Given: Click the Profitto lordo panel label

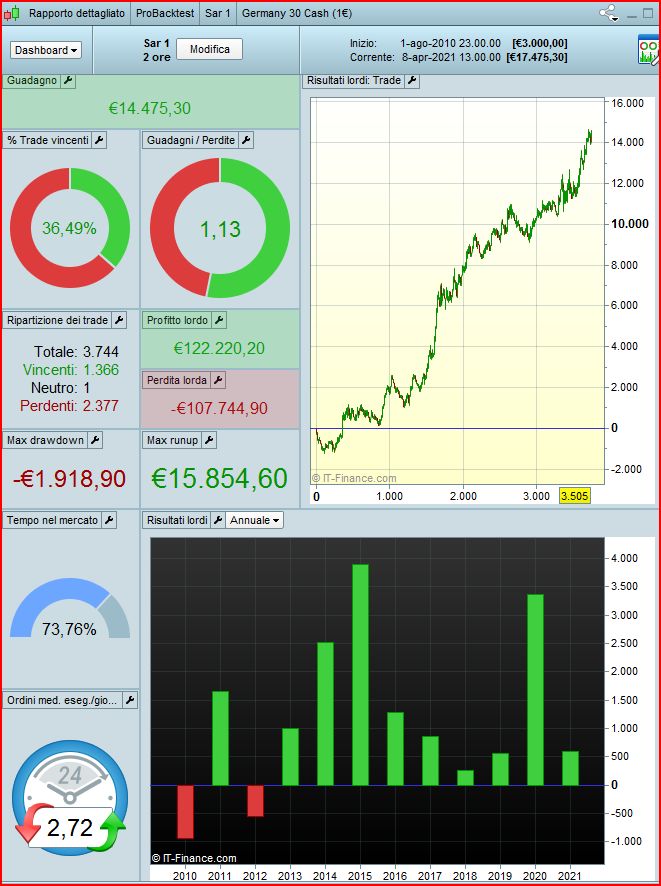Looking at the screenshot, I should (177, 320).
